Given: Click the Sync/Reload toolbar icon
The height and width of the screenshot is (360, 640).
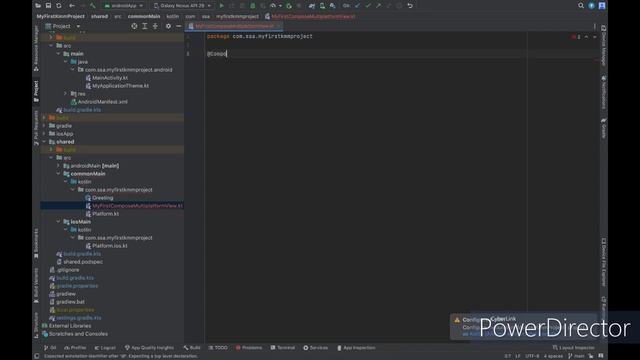Looking at the screenshot, I should 59,6.
